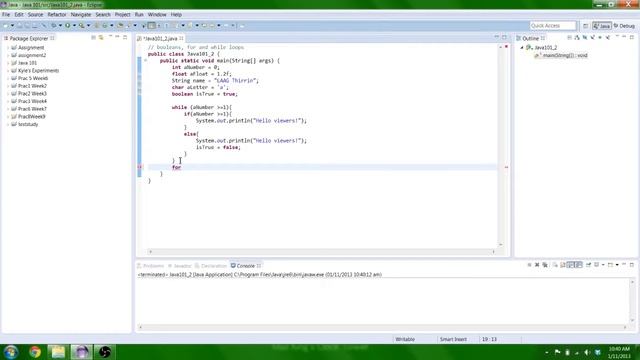Clear the Console output
This screenshot has height=360, width=640.
pyautogui.click(x=555, y=265)
